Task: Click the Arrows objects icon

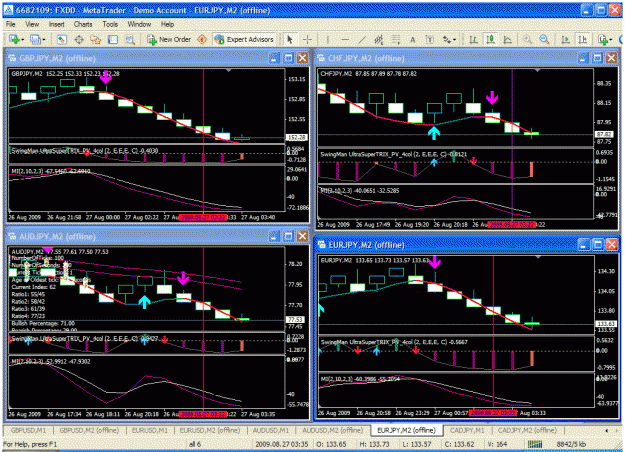Action: point(447,39)
